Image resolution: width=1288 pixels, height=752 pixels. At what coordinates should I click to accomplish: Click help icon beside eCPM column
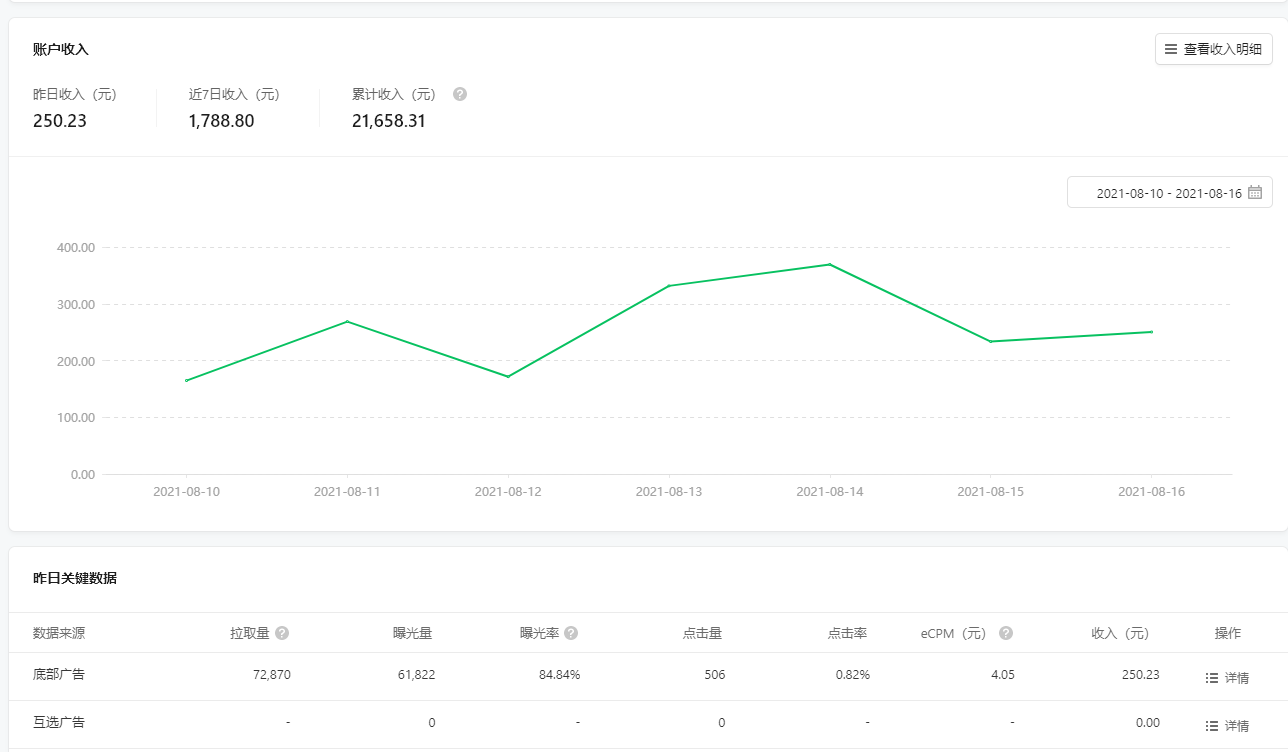(x=1006, y=633)
